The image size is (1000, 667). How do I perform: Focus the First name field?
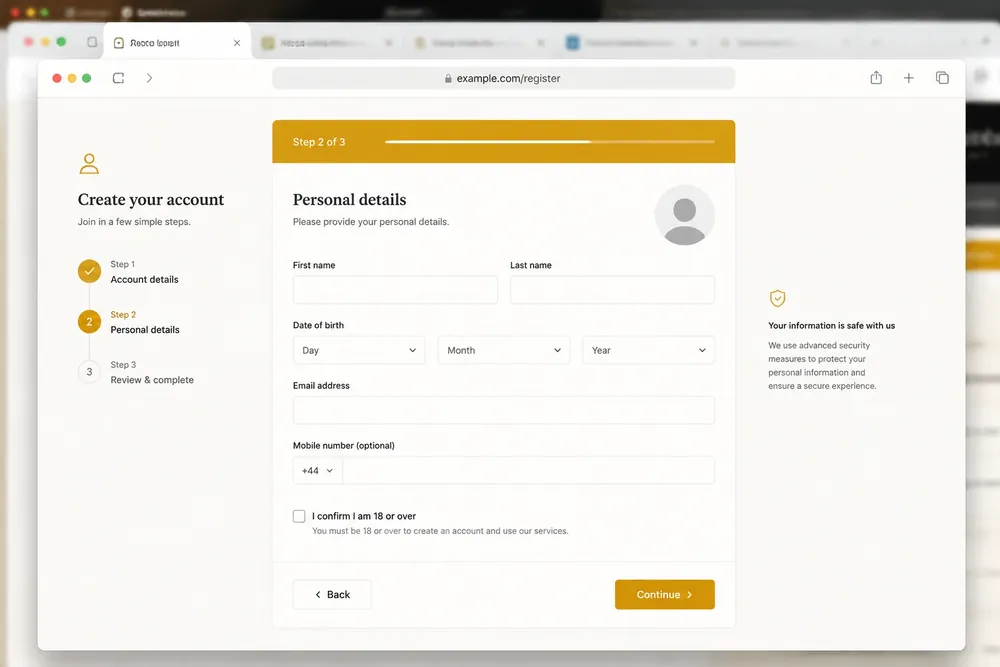pyautogui.click(x=395, y=290)
